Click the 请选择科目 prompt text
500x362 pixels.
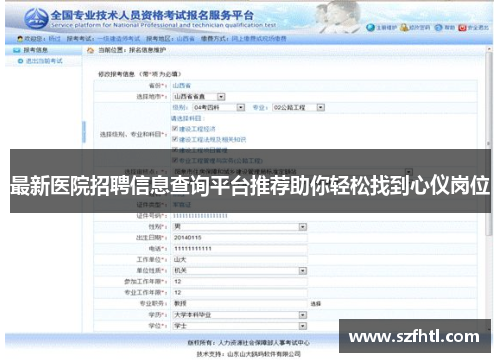coord(188,118)
